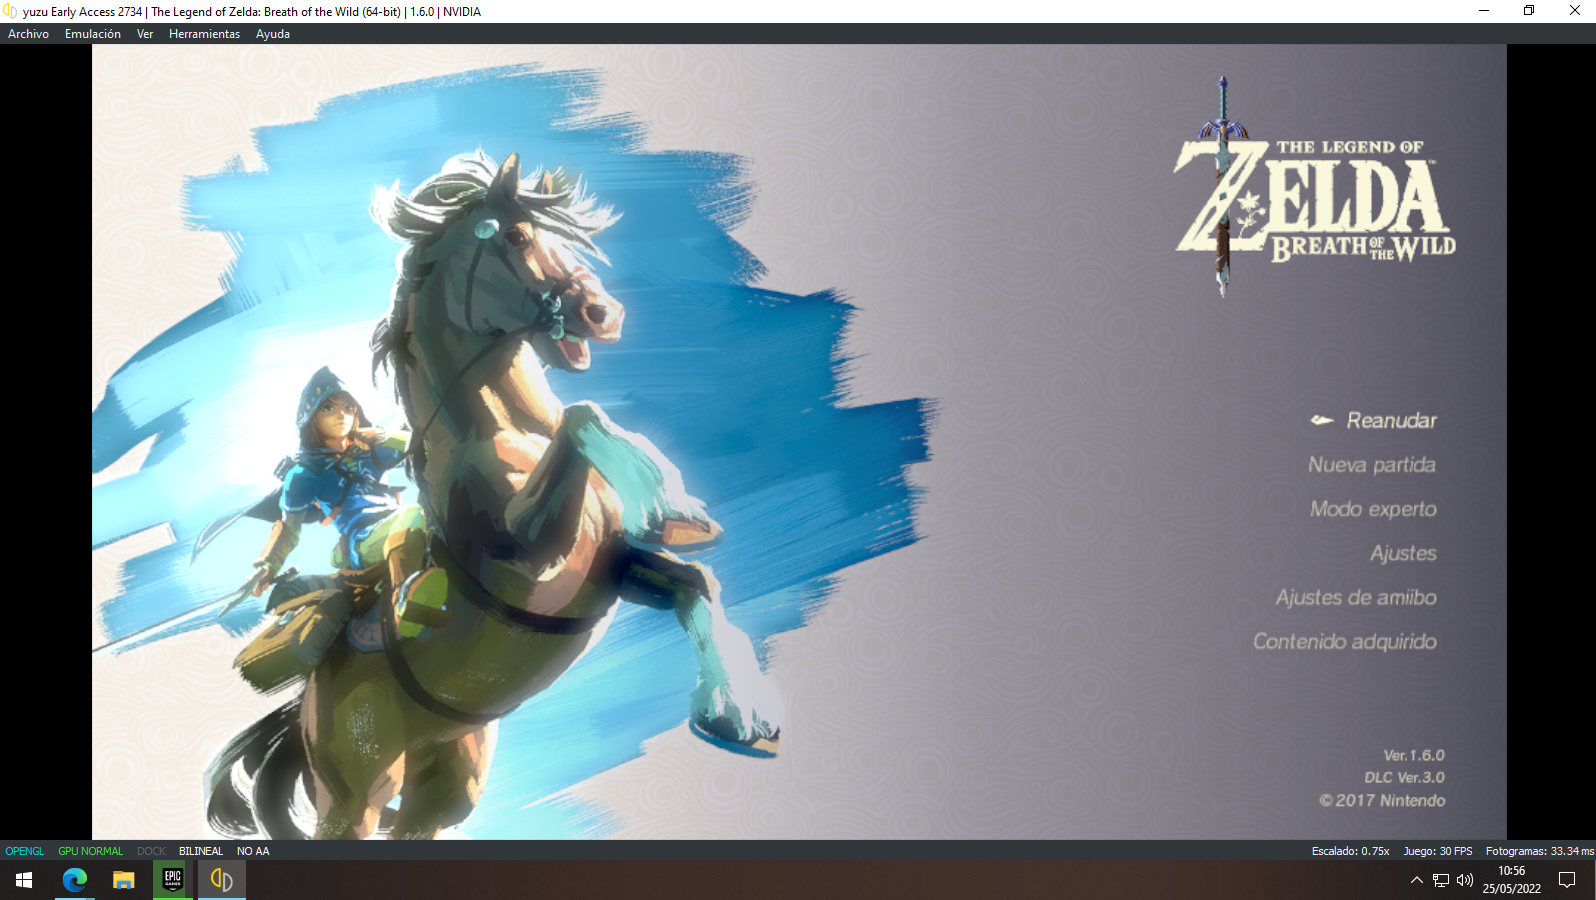The height and width of the screenshot is (900, 1596).
Task: Select Modo experto option
Action: (x=1373, y=509)
